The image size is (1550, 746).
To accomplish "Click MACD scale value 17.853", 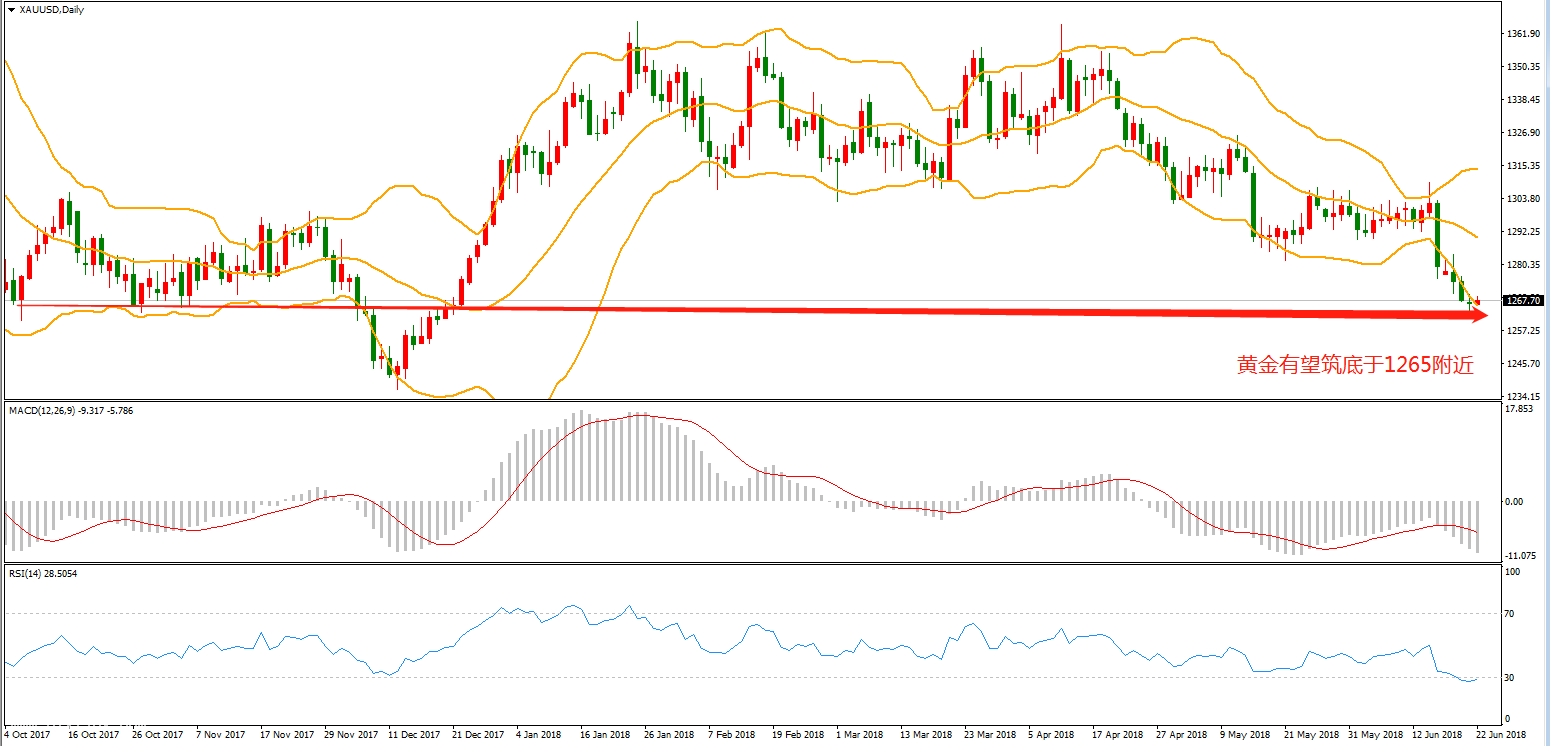I will [x=1519, y=409].
